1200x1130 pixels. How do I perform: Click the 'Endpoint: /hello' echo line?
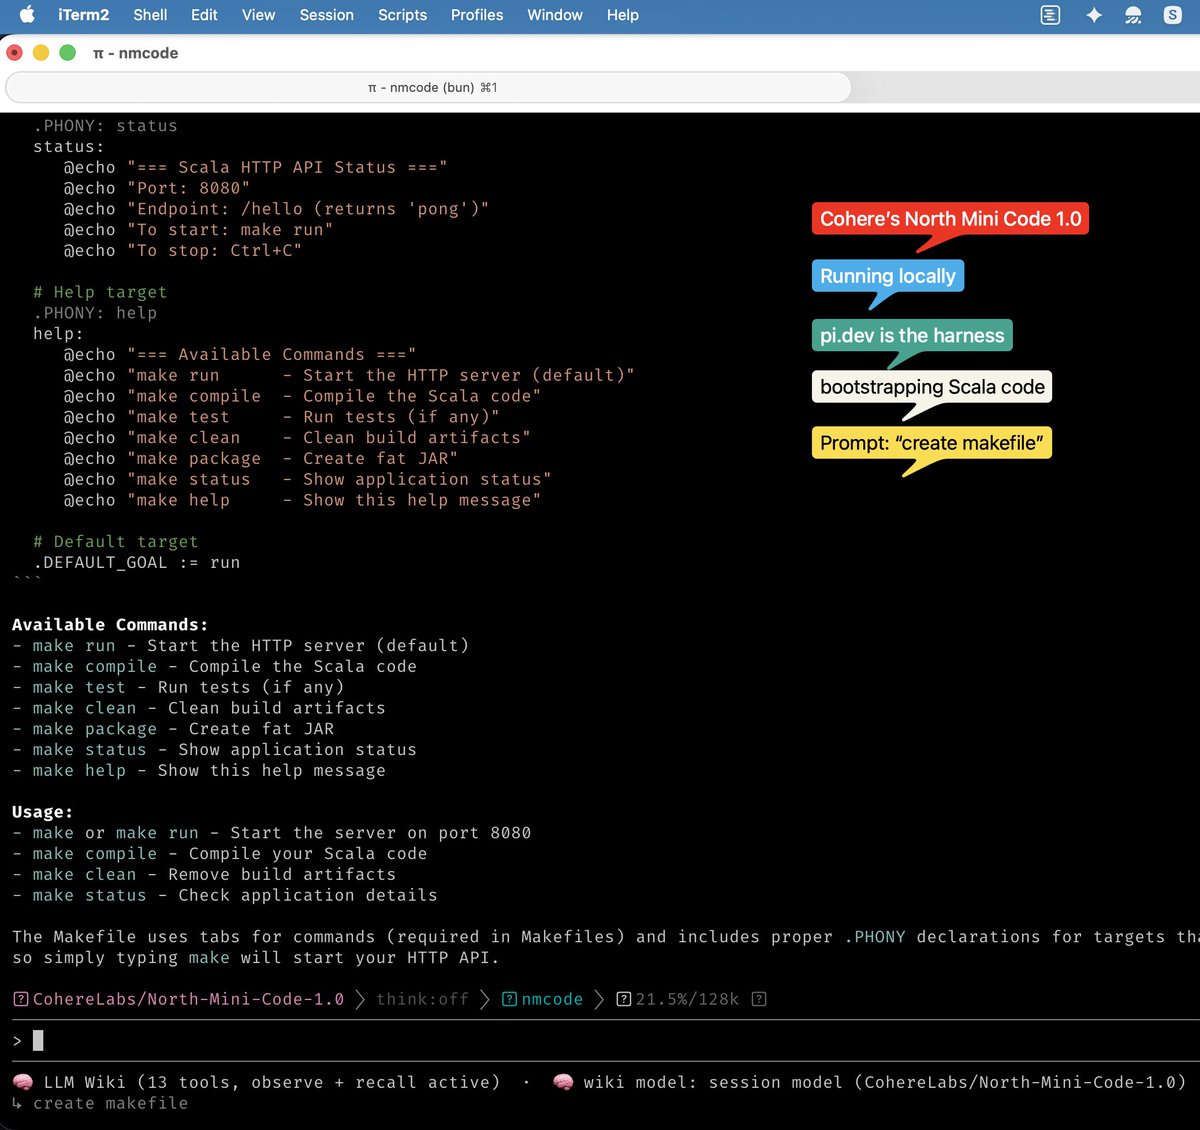click(x=277, y=209)
